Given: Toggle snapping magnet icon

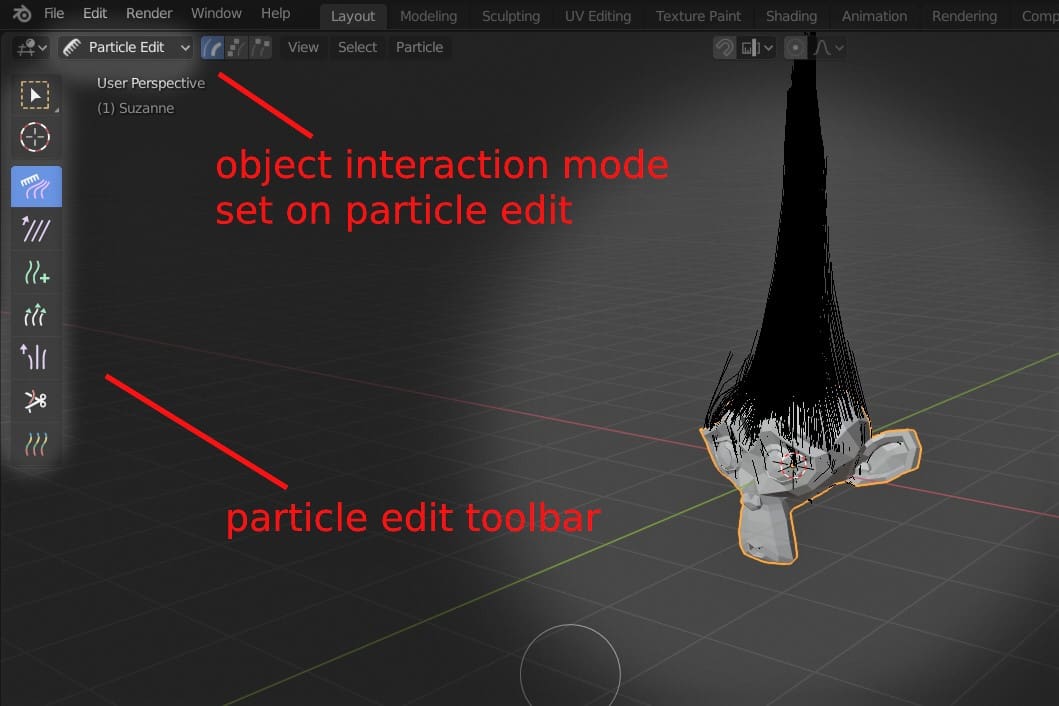Looking at the screenshot, I should [725, 48].
